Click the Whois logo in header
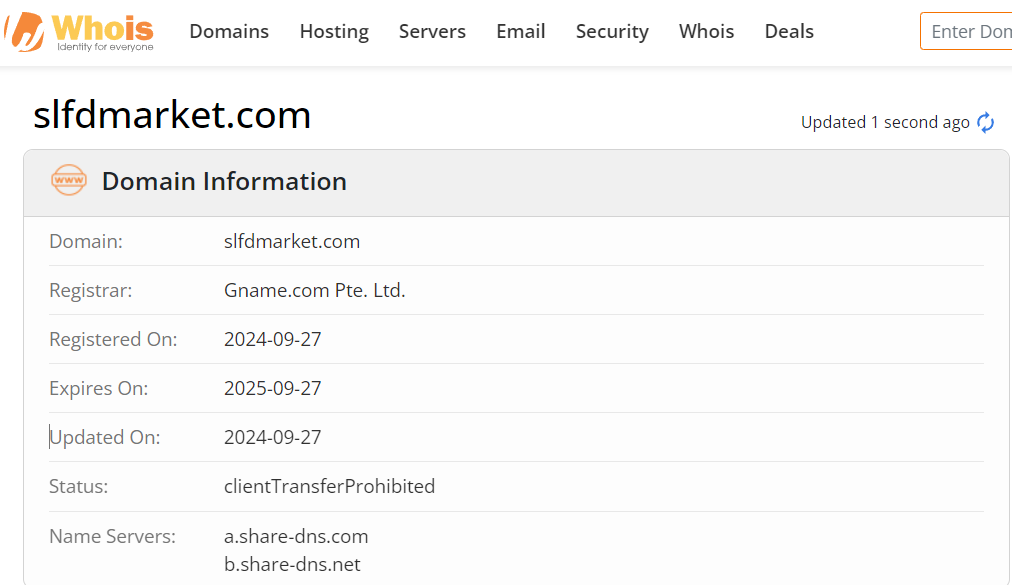This screenshot has height=585, width=1012. pos(79,32)
